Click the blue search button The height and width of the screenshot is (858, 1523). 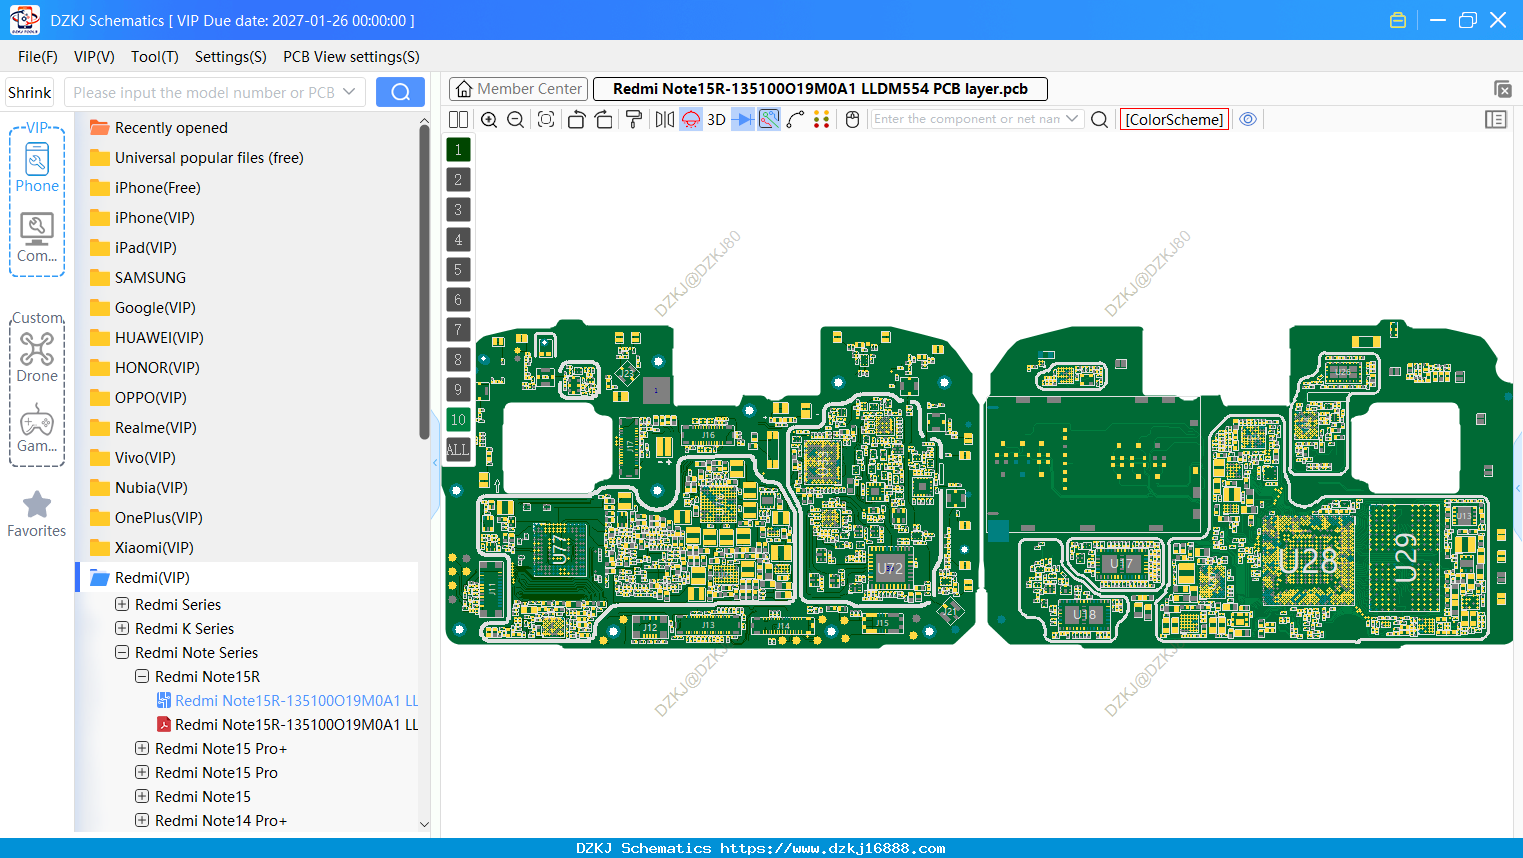coord(400,92)
